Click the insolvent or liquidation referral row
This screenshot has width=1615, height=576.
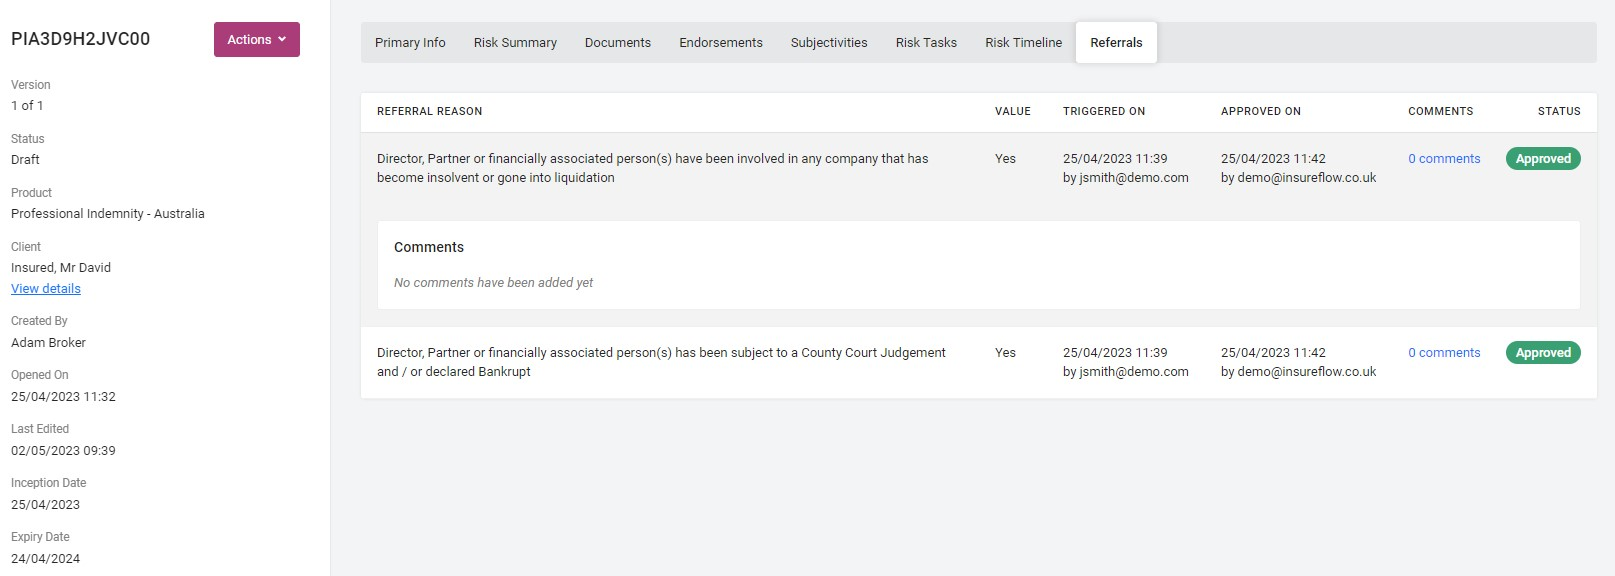click(652, 168)
